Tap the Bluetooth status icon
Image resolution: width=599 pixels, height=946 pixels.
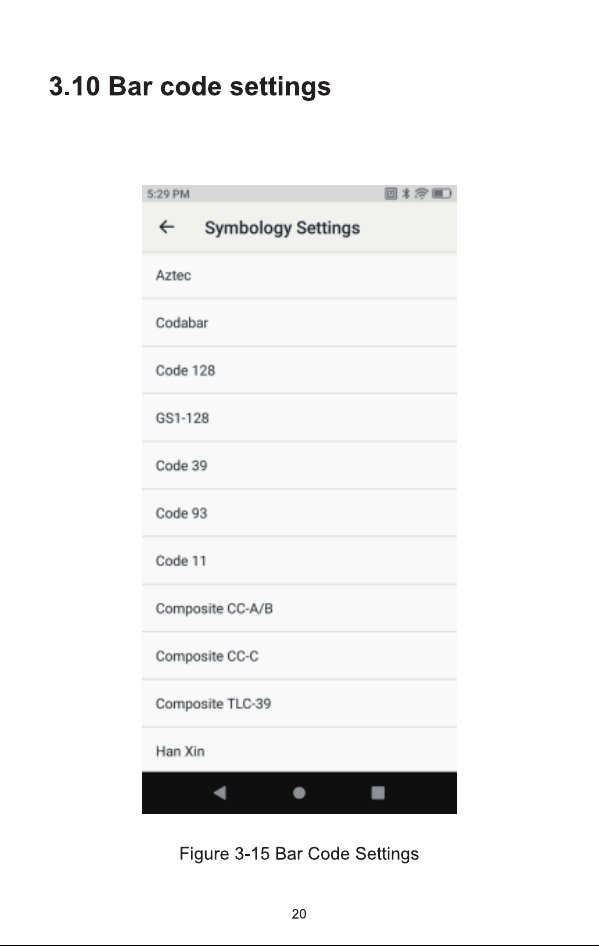pos(406,194)
